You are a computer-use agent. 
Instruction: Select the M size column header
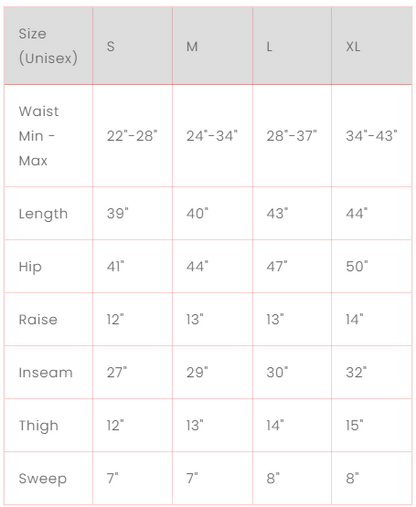click(x=212, y=46)
